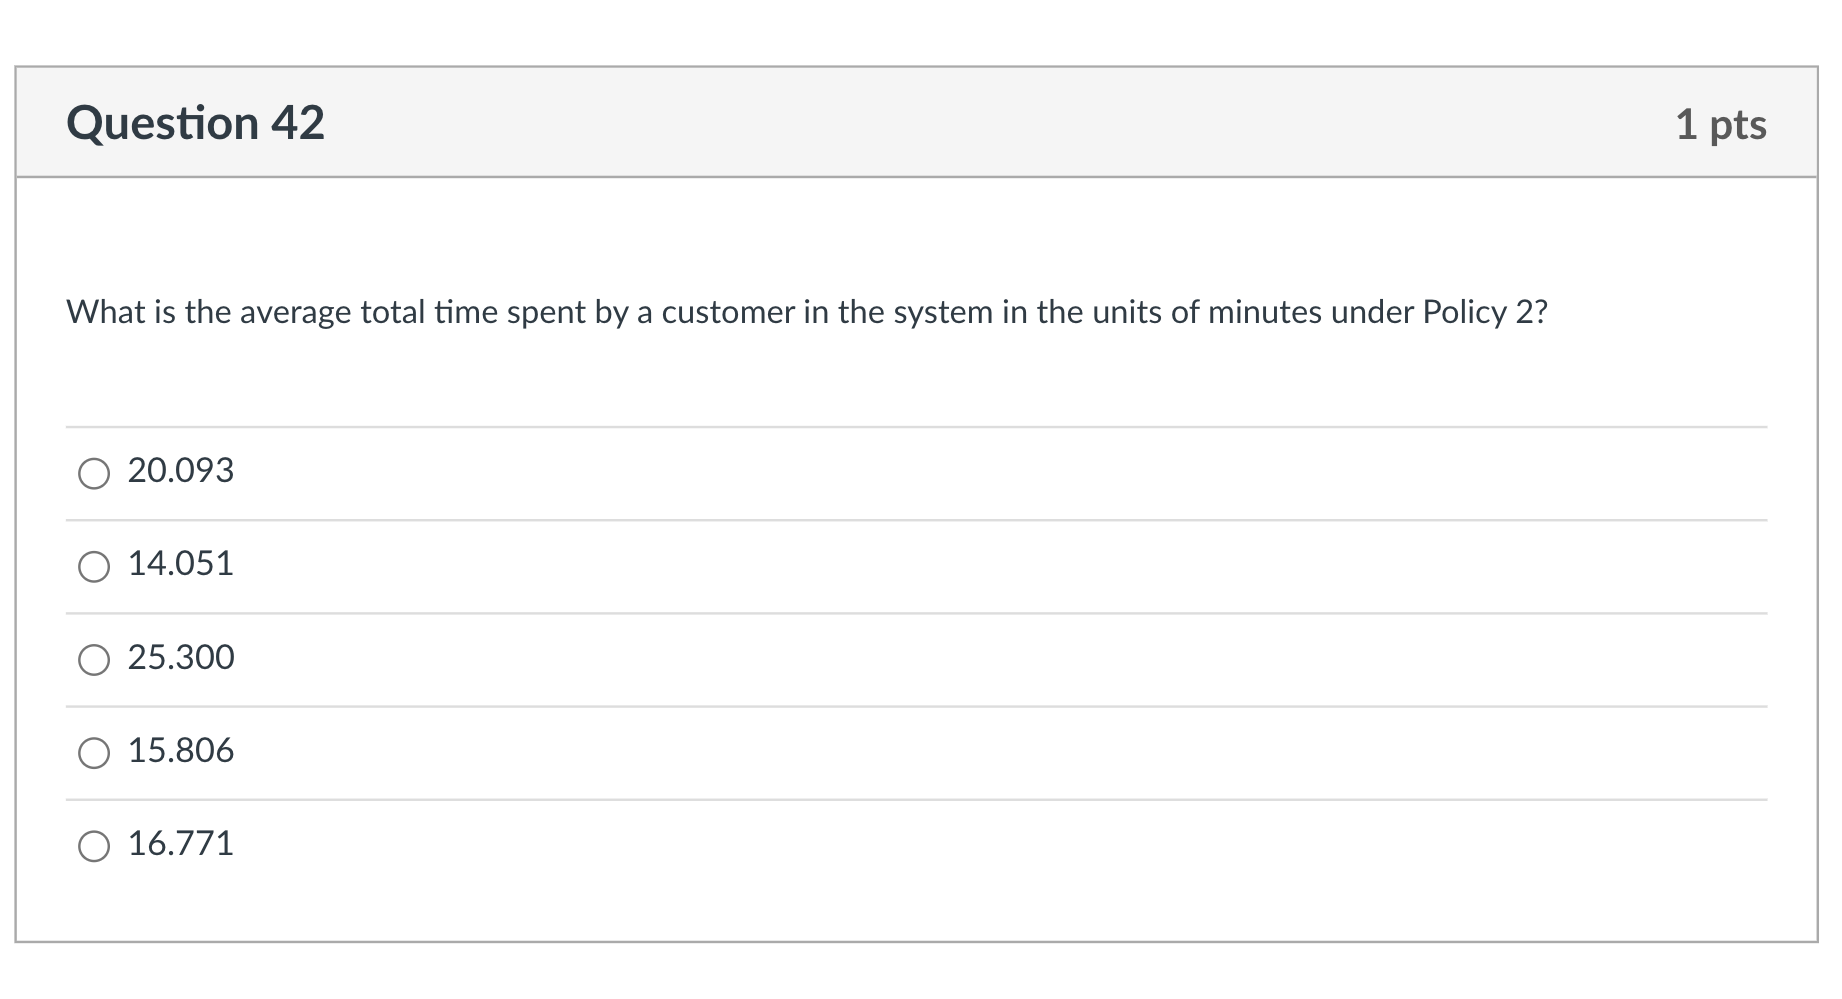Click the 20.093 answer label text
The image size is (1842, 999).
coord(181,471)
